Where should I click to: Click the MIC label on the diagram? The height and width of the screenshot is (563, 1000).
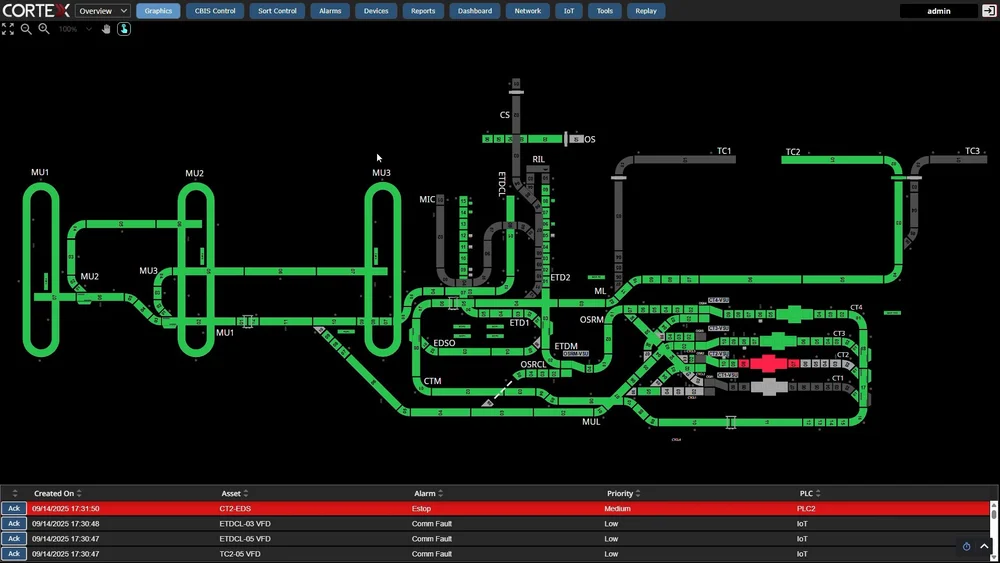427,200
